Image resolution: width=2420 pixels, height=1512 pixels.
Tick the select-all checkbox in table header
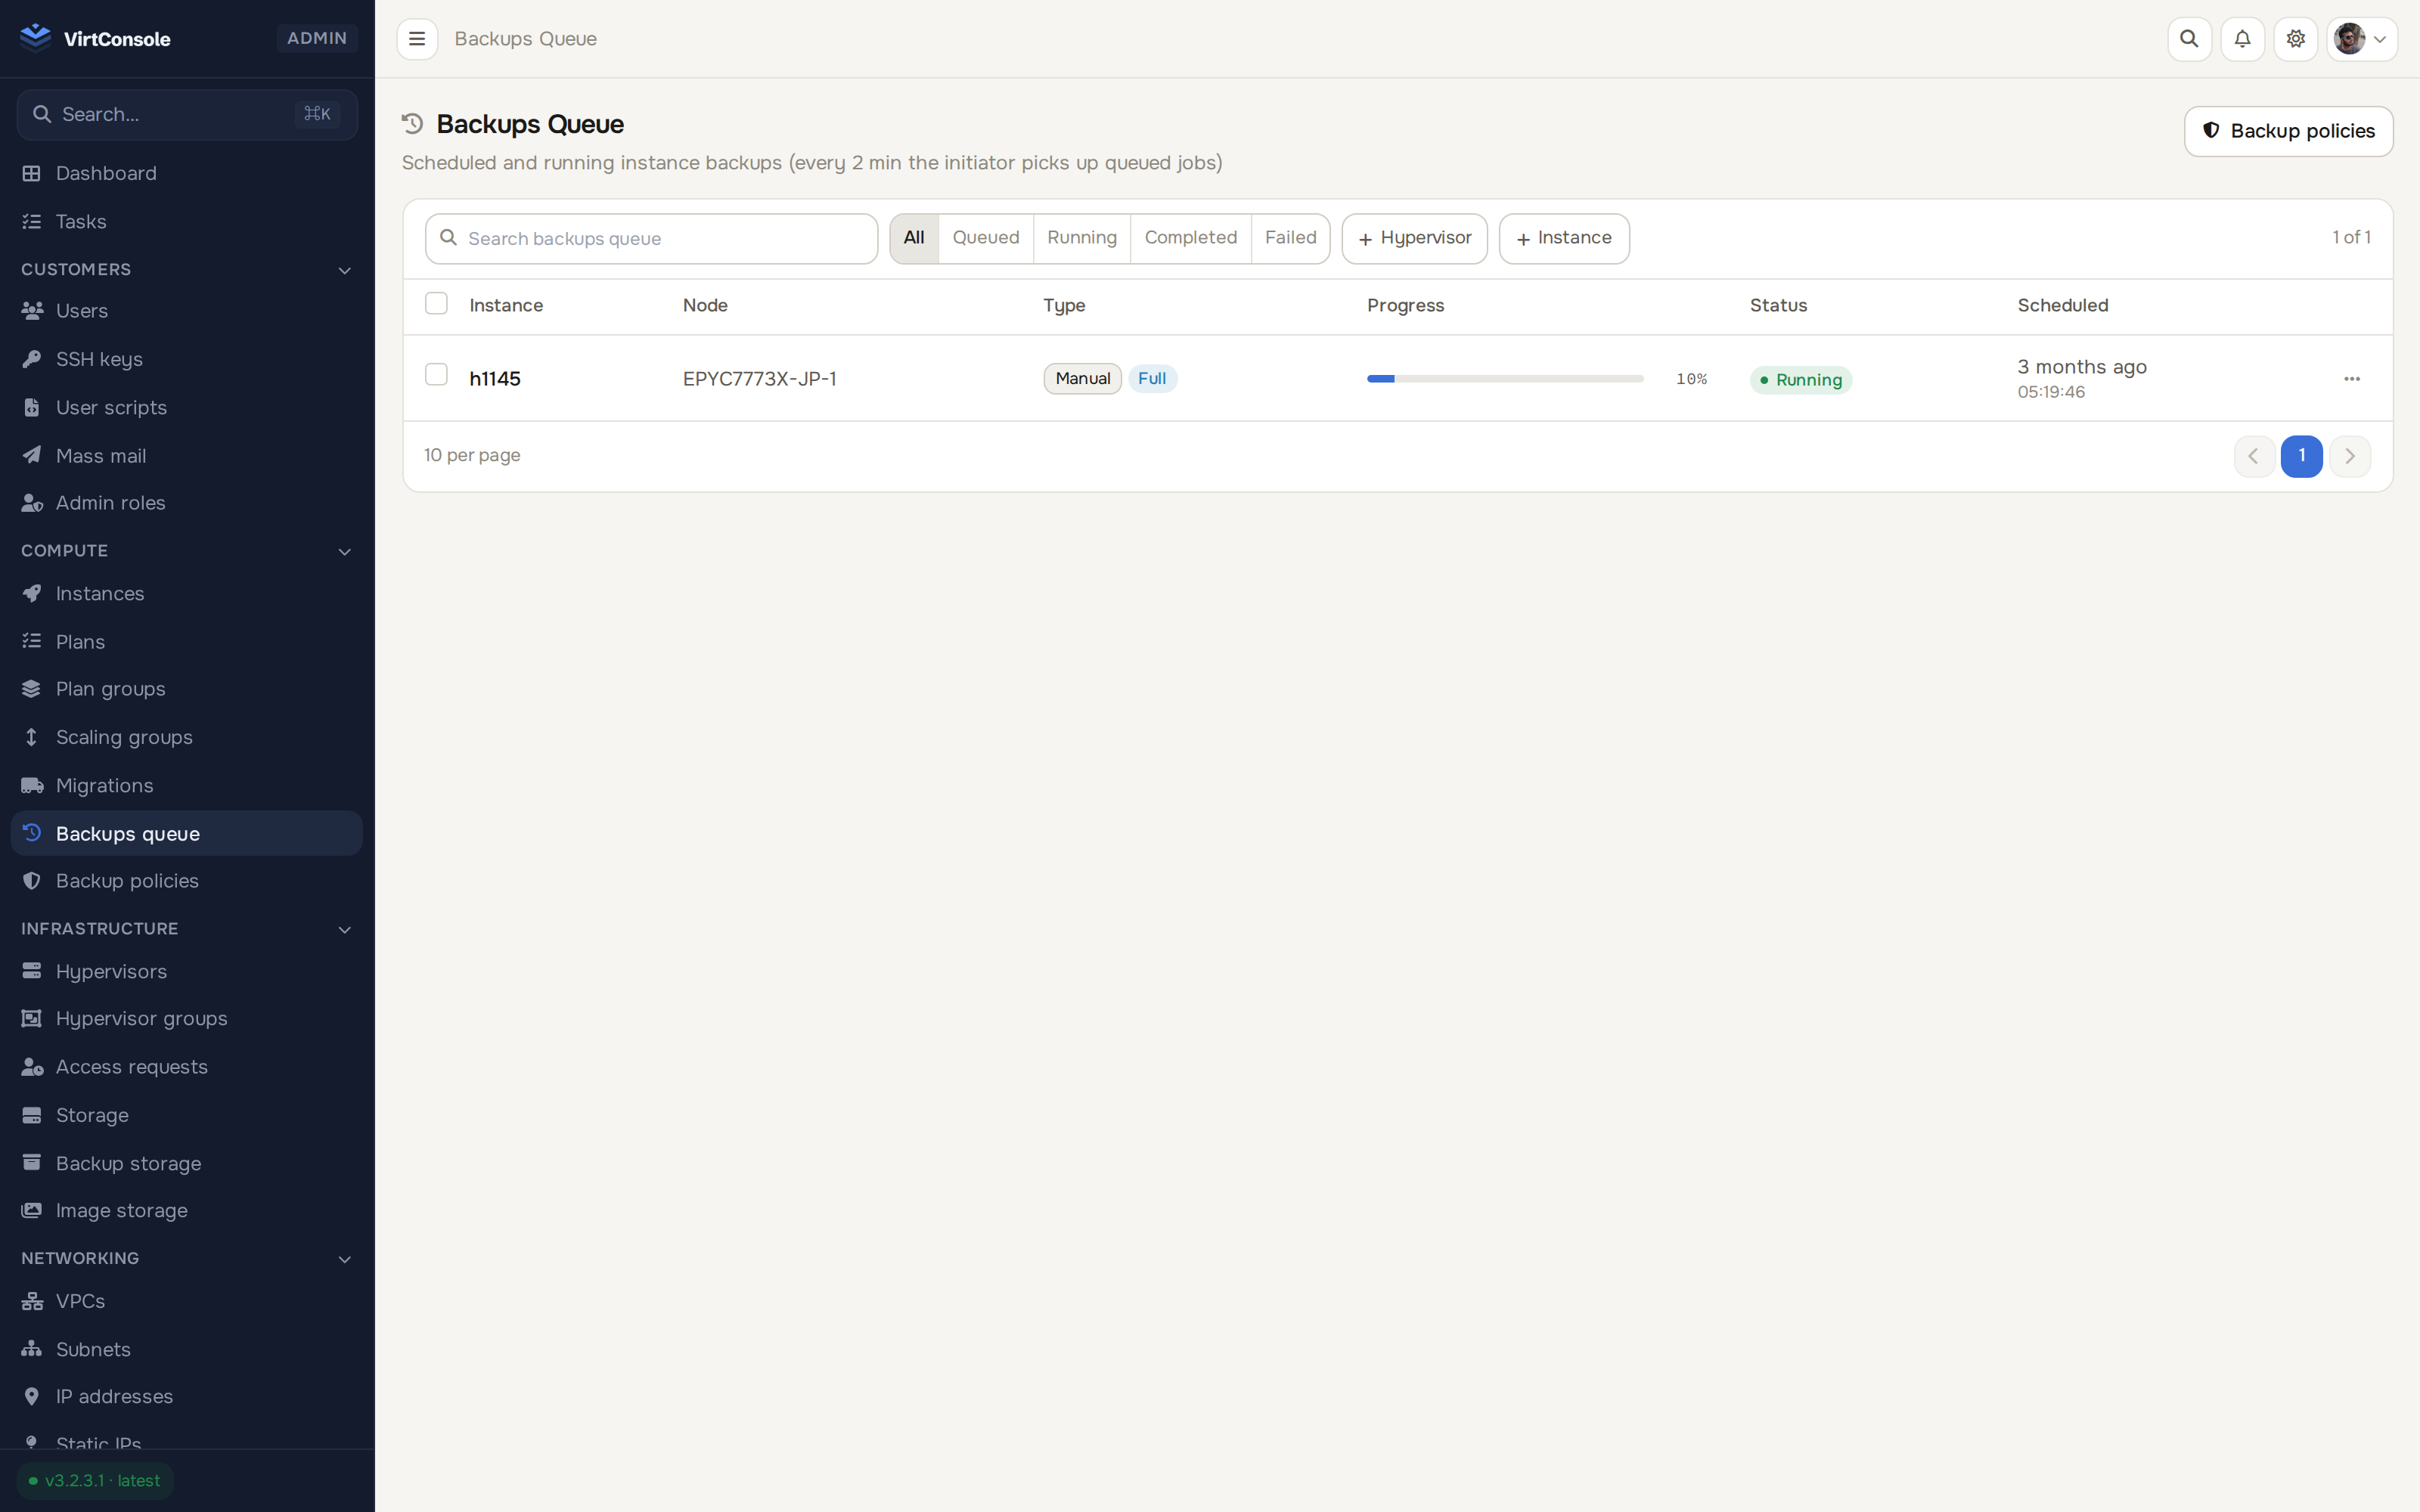436,303
